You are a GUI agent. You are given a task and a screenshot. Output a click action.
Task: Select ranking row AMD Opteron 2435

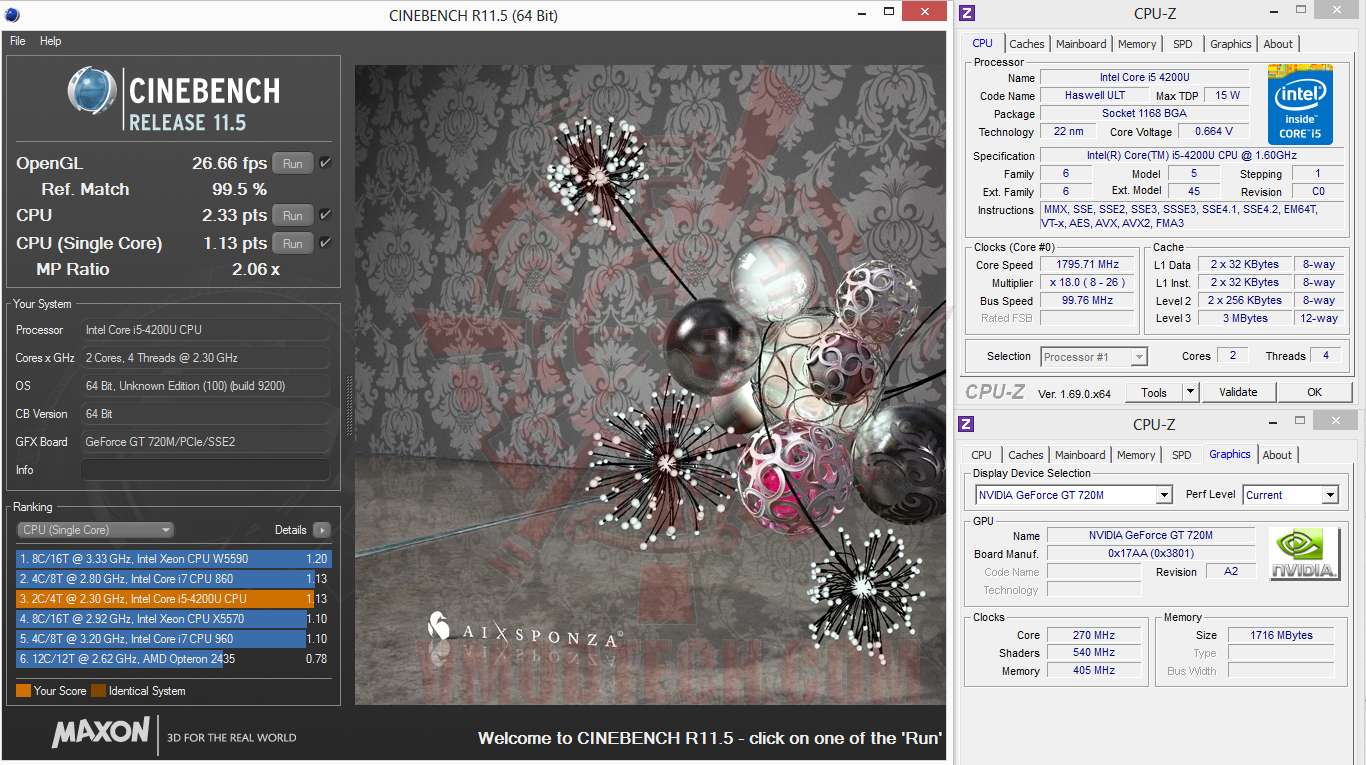pyautogui.click(x=174, y=659)
